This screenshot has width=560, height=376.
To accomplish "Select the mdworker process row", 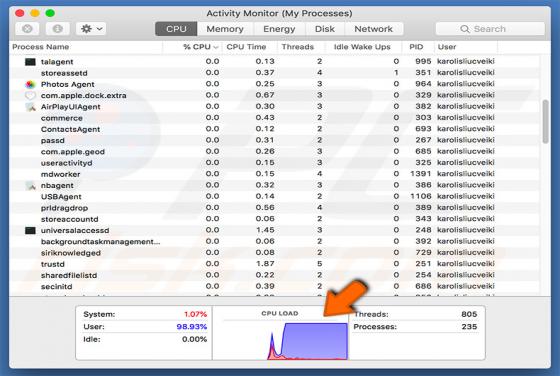I will point(274,174).
